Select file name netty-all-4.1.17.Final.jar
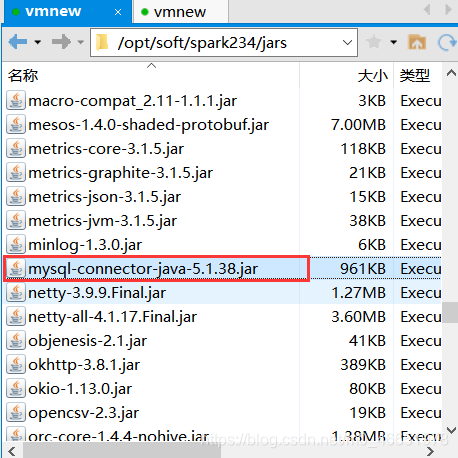This screenshot has height=458, width=458. (113, 317)
